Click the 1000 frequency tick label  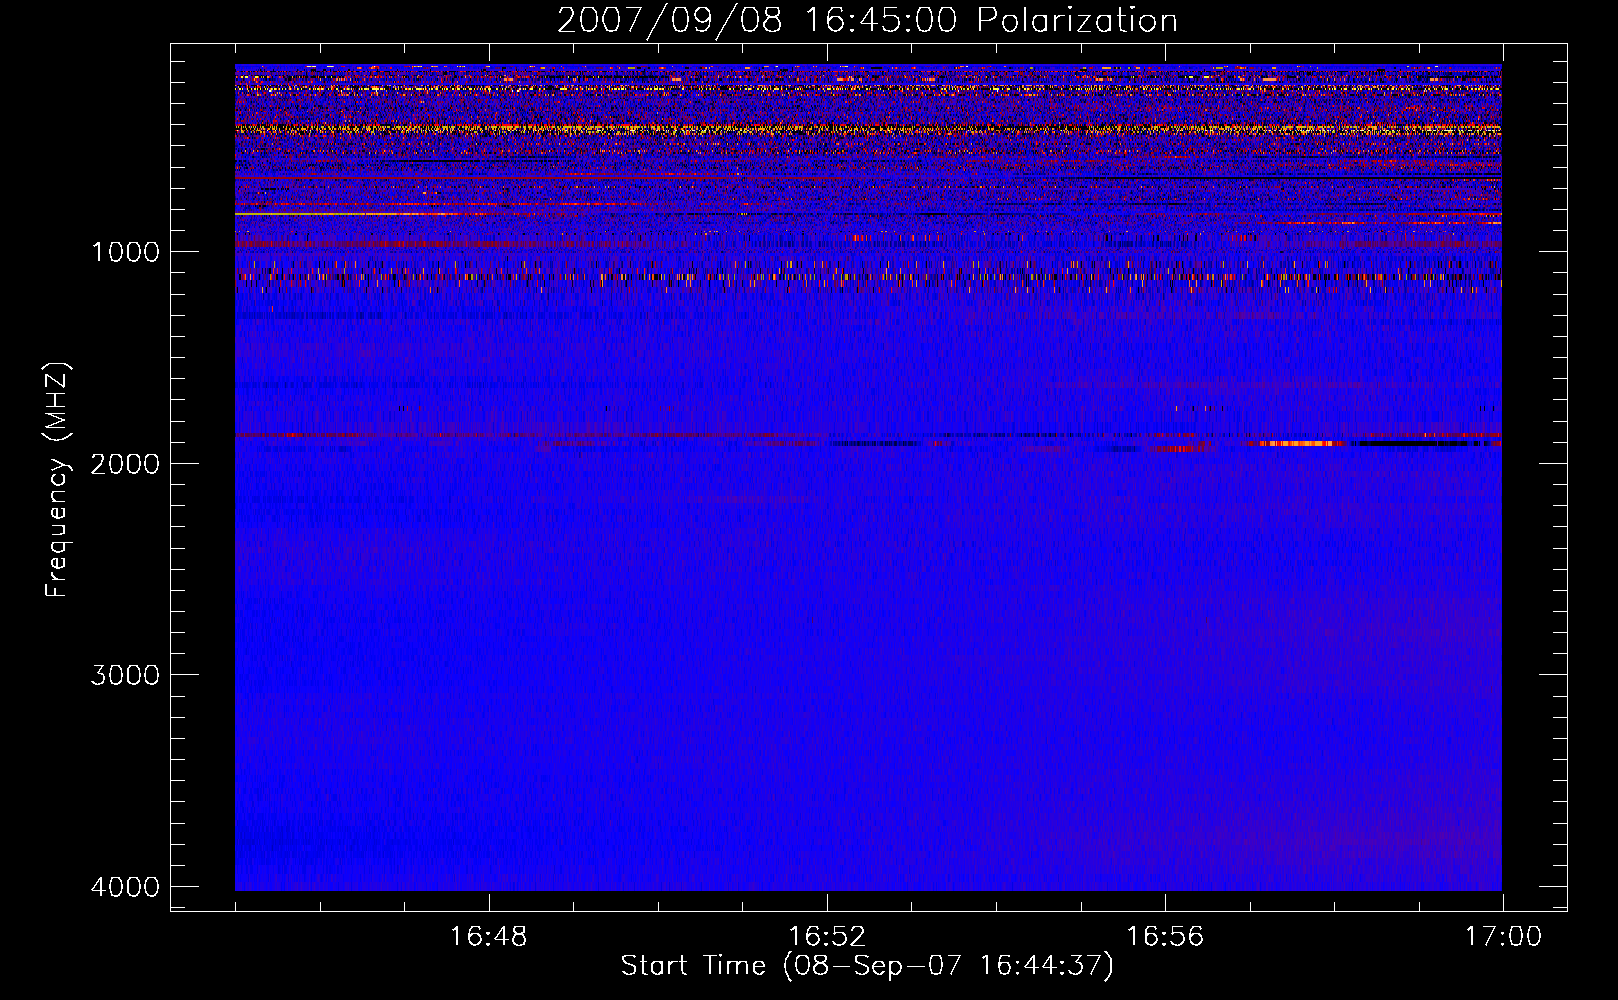click(125, 252)
